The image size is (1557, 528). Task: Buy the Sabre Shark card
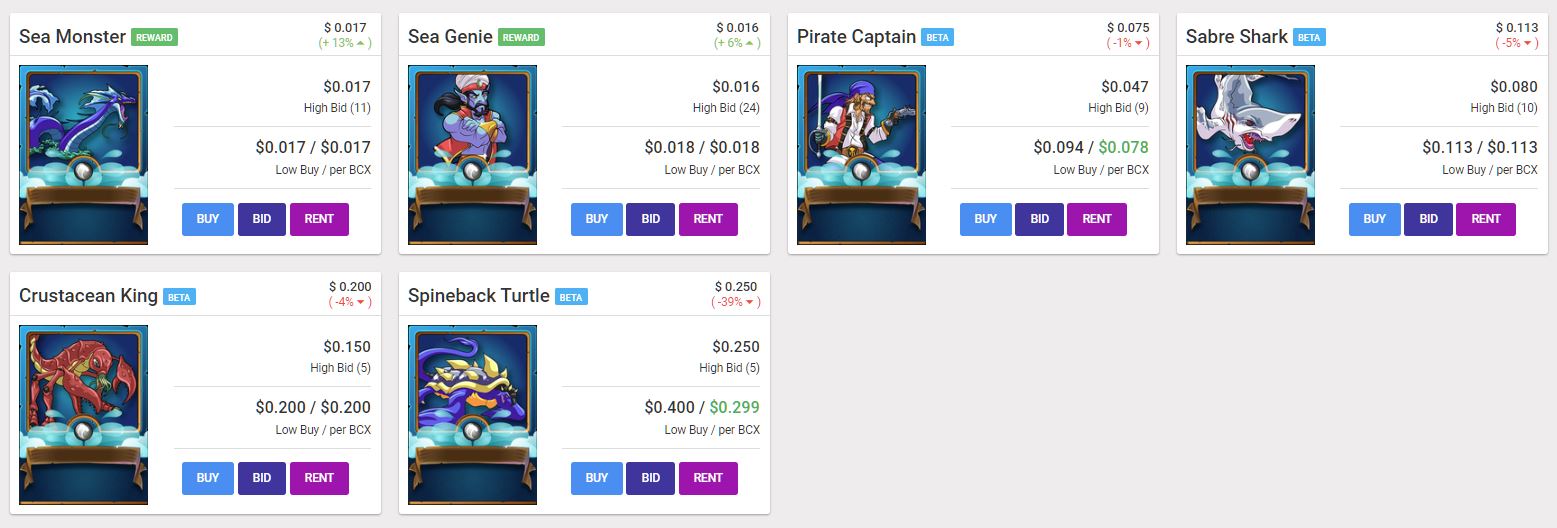point(1374,219)
